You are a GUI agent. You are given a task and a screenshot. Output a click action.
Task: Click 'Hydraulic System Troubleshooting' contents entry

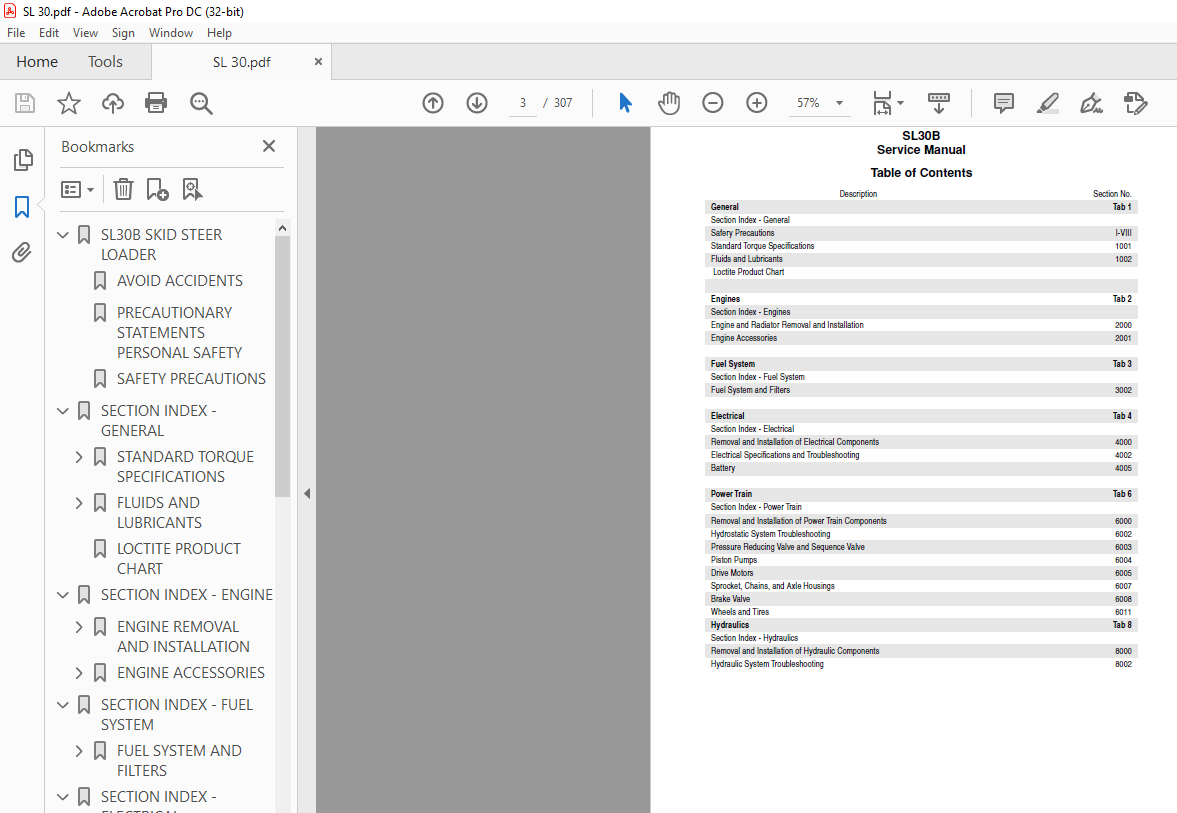point(767,664)
